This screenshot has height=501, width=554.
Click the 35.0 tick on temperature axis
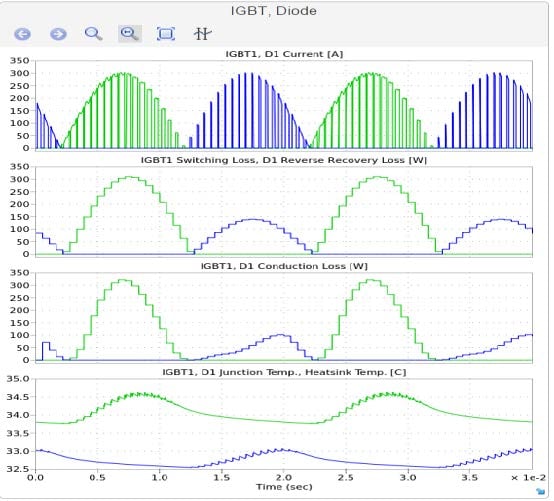click(18, 379)
